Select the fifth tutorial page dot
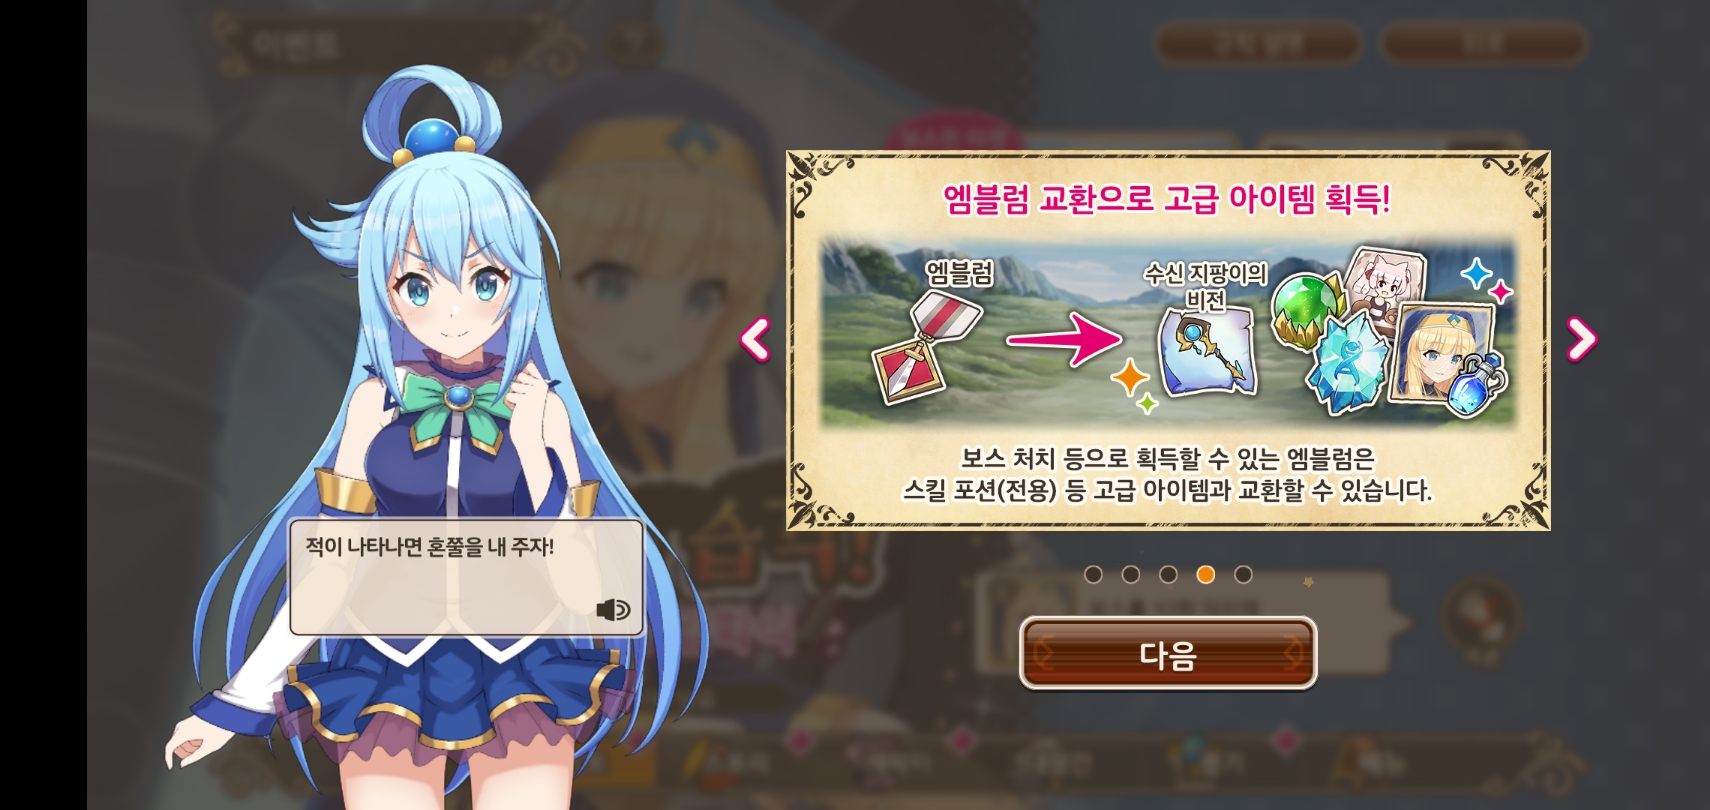Screen dimensions: 1710x810 click(x=1243, y=574)
